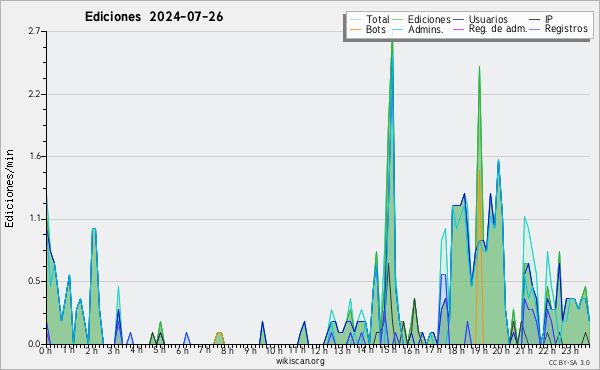Click the '18 h' x-axis tick label
This screenshot has width=600, height=370.
coord(456,351)
